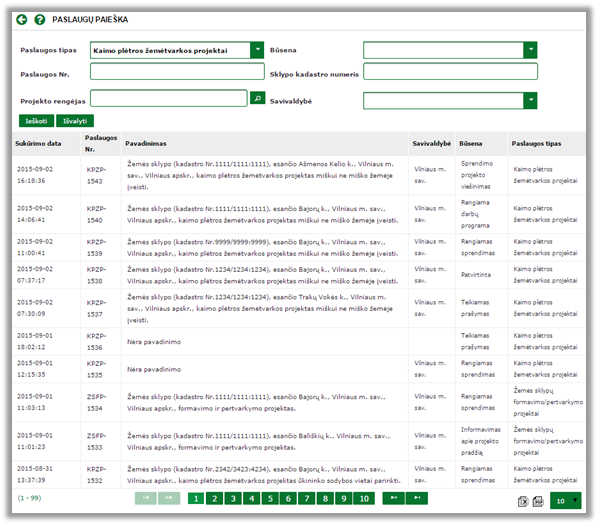
Task: Go to page 10 of results
Action: point(364,498)
